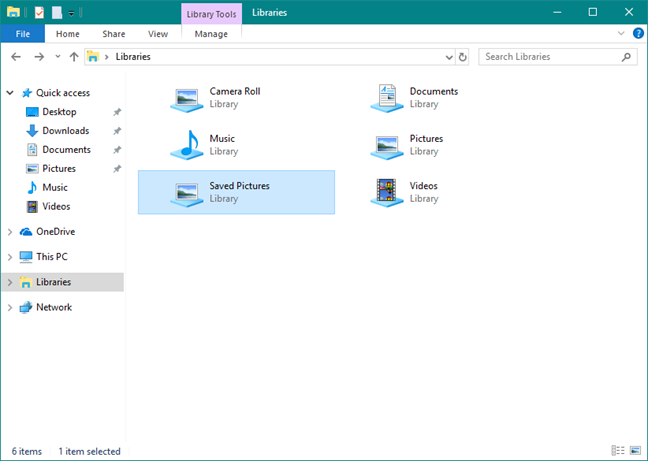Image resolution: width=648 pixels, height=461 pixels.
Task: Refresh the Libraries view
Action: (462, 57)
